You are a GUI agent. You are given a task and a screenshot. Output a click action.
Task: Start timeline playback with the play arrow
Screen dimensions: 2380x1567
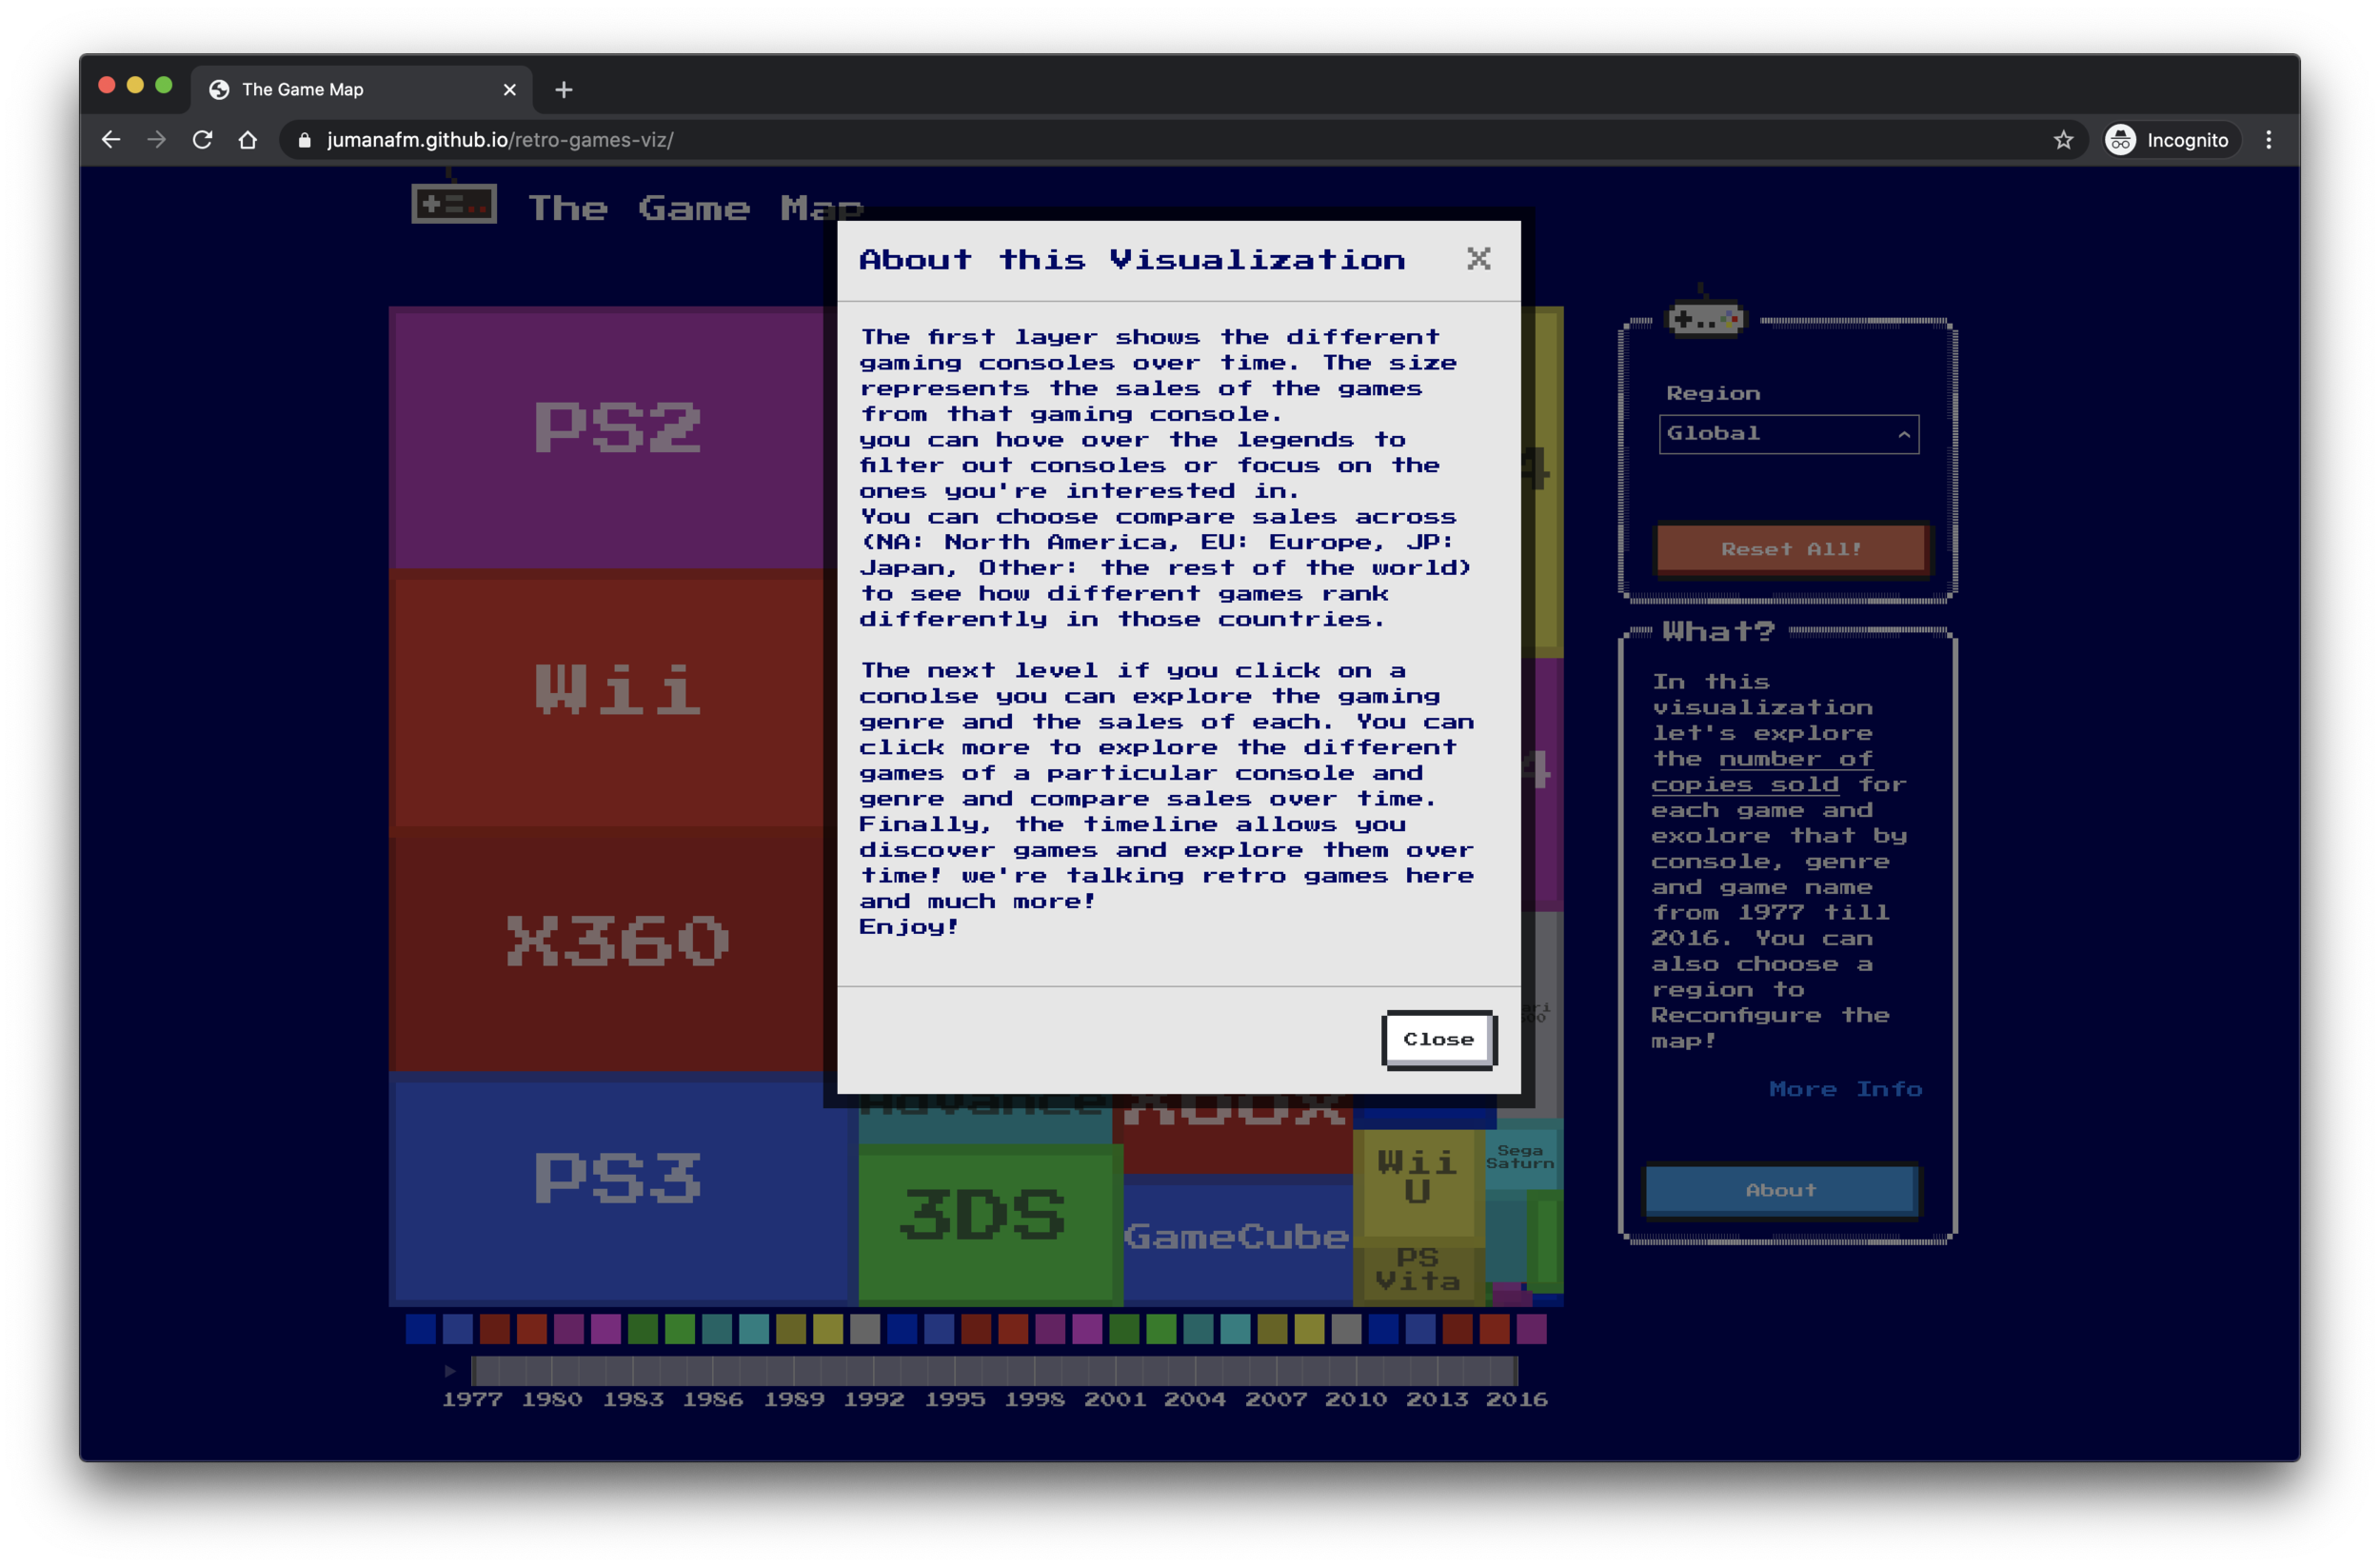click(450, 1370)
